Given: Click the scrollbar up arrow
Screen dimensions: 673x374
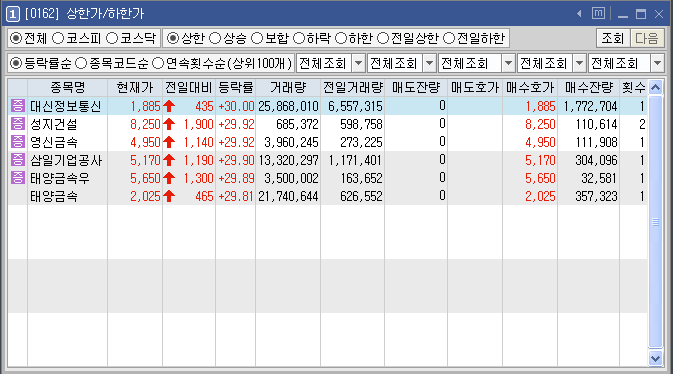Looking at the screenshot, I should click(655, 88).
